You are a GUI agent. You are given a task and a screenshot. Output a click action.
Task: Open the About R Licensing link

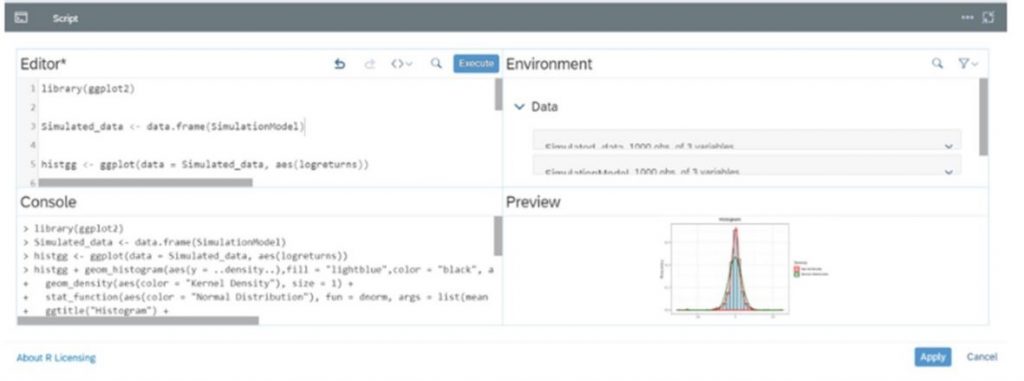(56, 357)
